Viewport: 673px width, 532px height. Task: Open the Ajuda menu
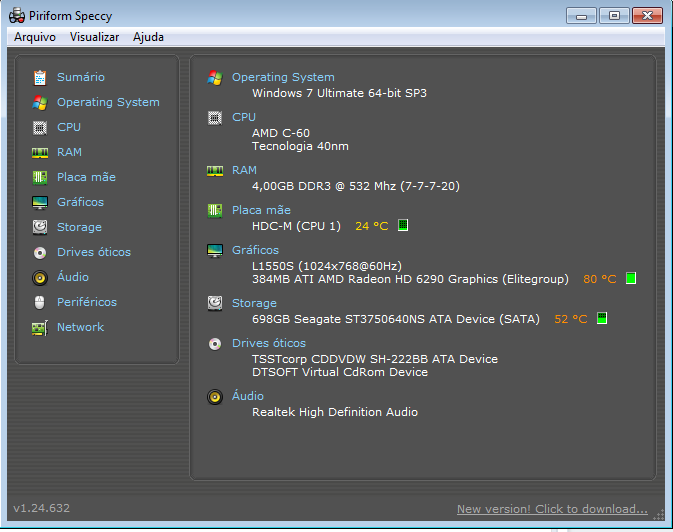(148, 37)
